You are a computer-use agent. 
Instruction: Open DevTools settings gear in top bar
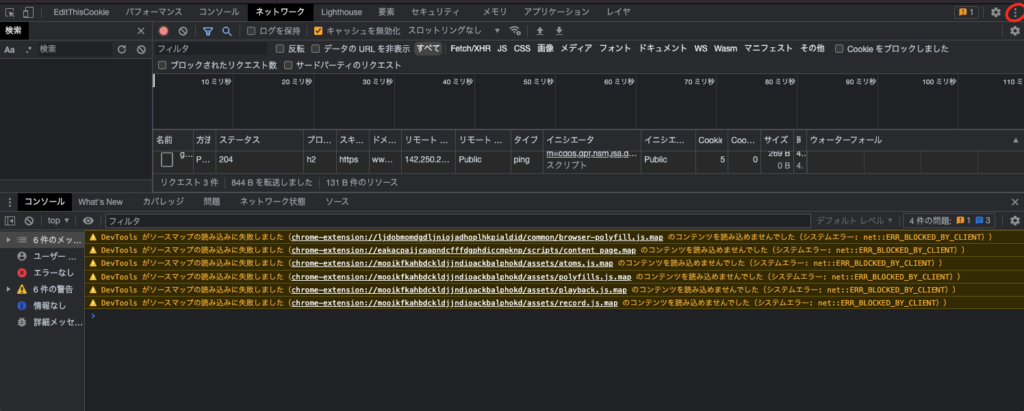pyautogui.click(x=995, y=12)
